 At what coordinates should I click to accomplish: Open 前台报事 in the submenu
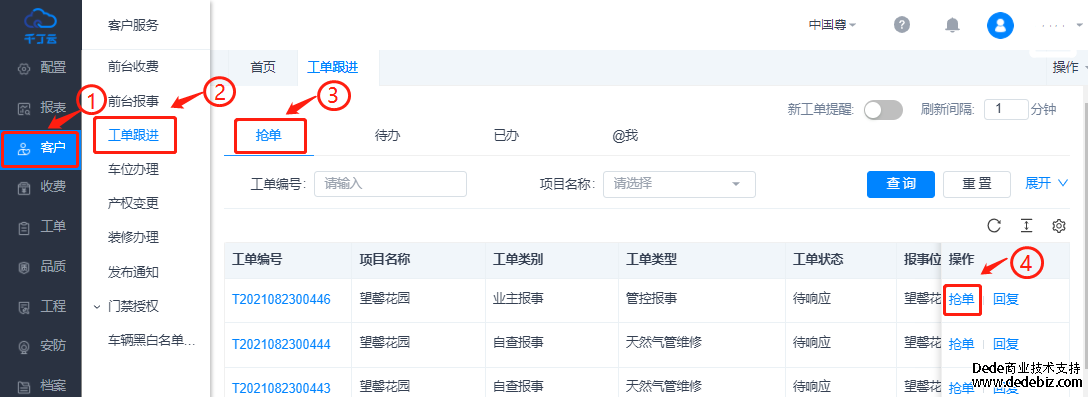click(x=133, y=101)
